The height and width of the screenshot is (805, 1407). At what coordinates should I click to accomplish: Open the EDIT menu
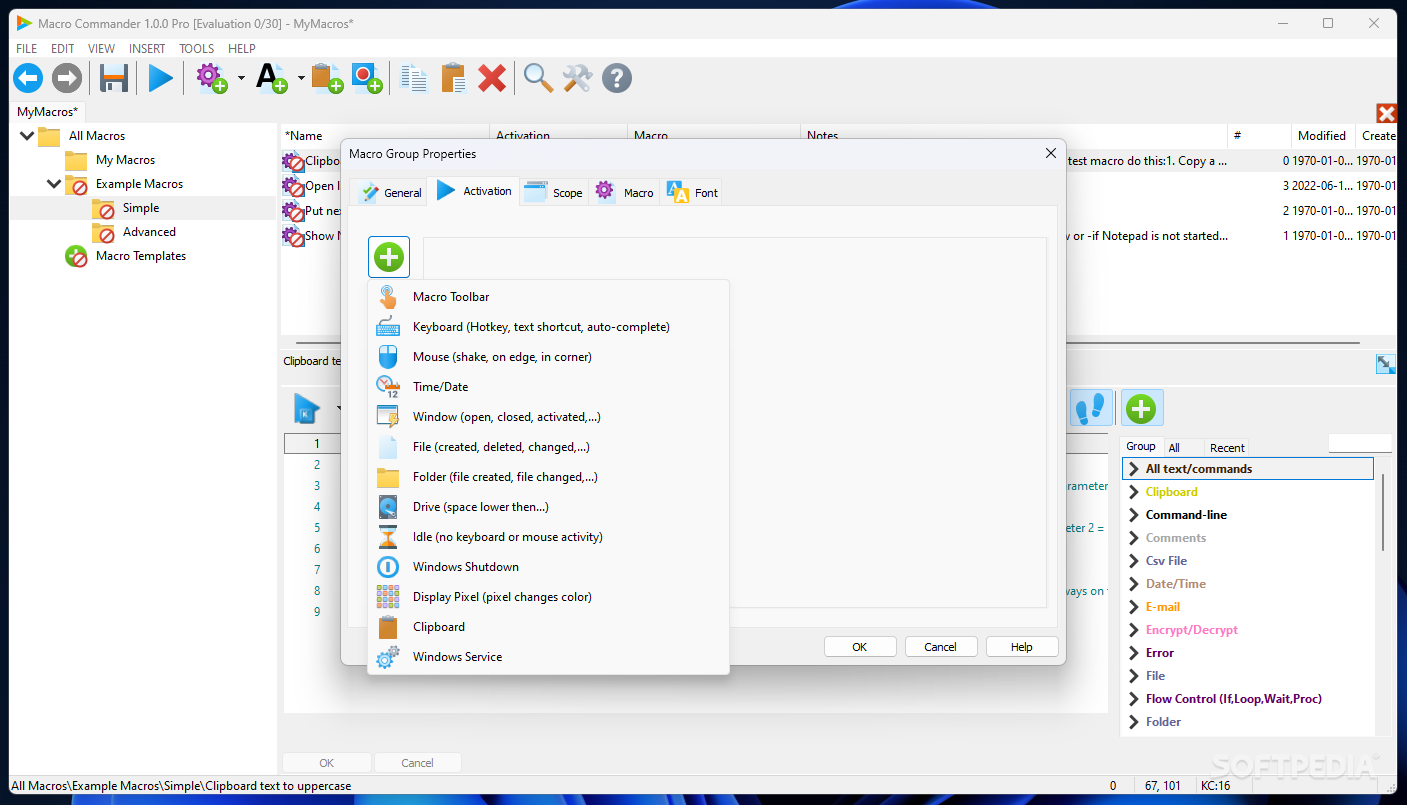pyautogui.click(x=63, y=48)
